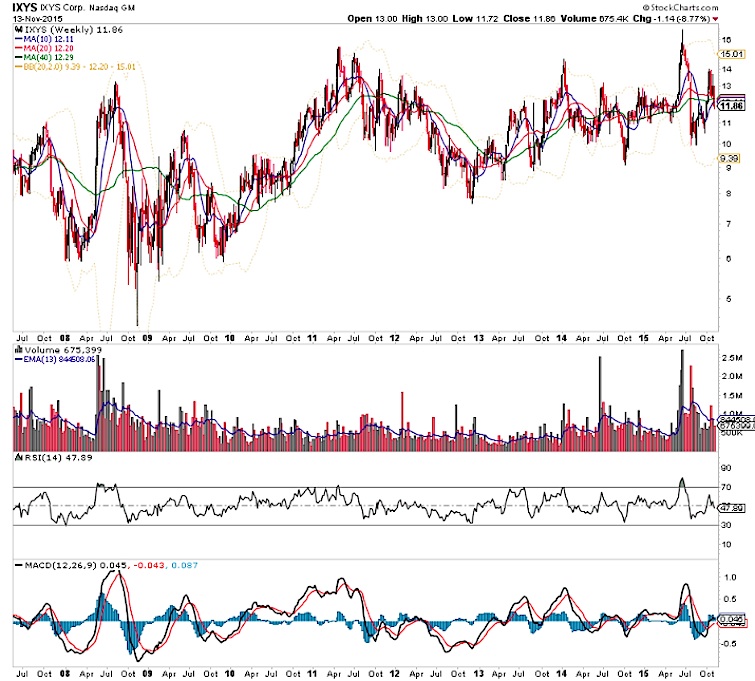Viewport: 755px width, 681px height.
Task: Click the 90 label on RSI axis
Action: (727, 468)
